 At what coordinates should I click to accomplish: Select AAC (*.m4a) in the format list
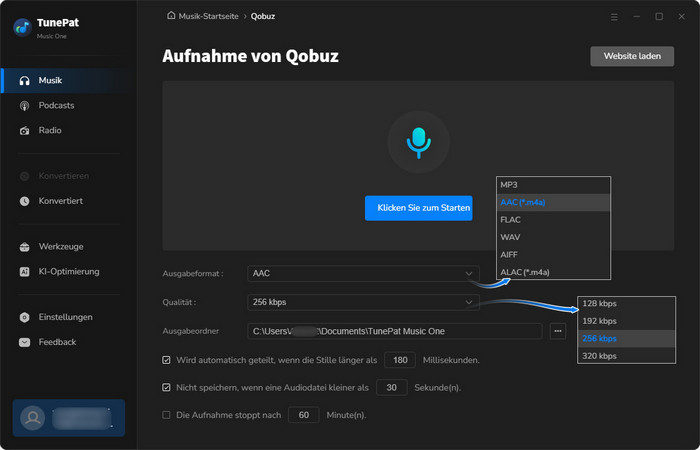553,202
